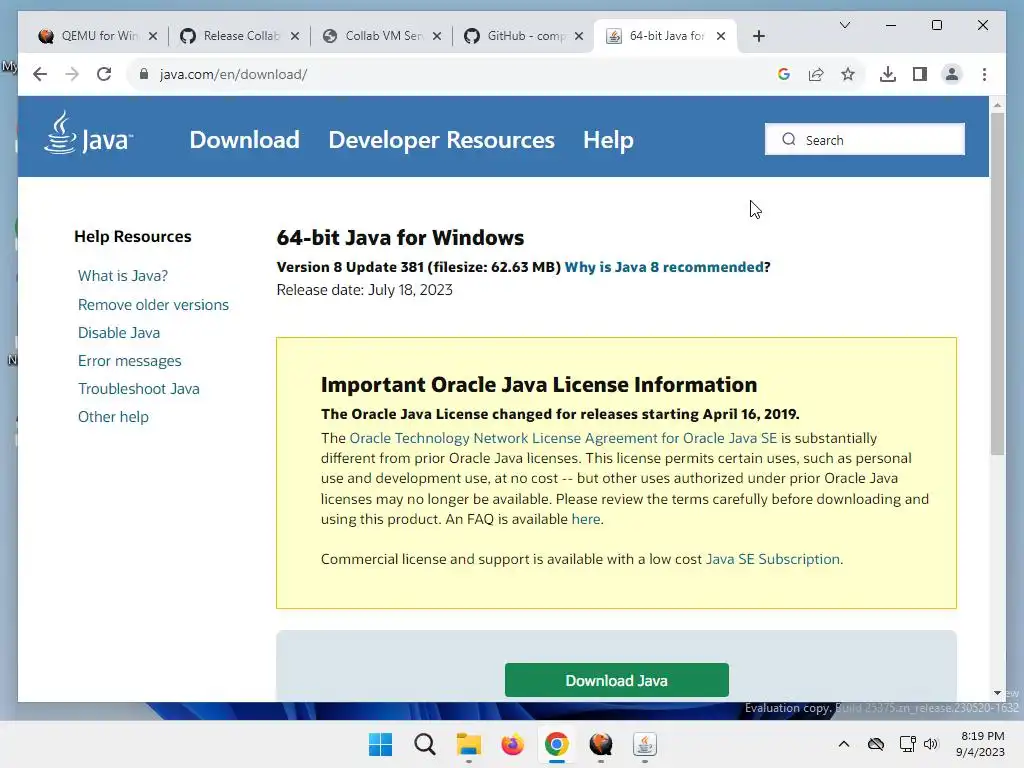Viewport: 1024px width, 768px height.
Task: Click the padlock site info icon
Action: pyautogui.click(x=144, y=74)
